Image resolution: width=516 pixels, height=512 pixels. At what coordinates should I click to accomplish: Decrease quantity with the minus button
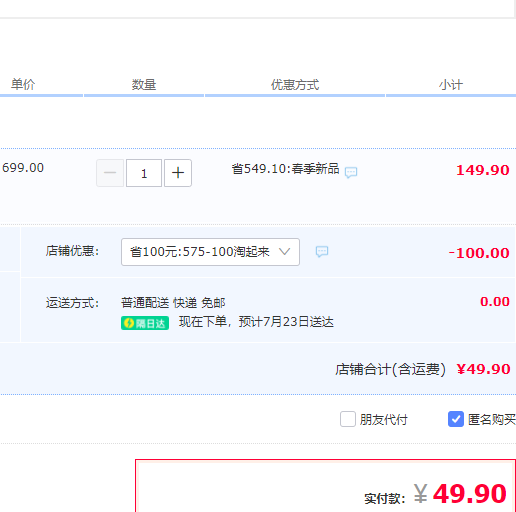[110, 173]
